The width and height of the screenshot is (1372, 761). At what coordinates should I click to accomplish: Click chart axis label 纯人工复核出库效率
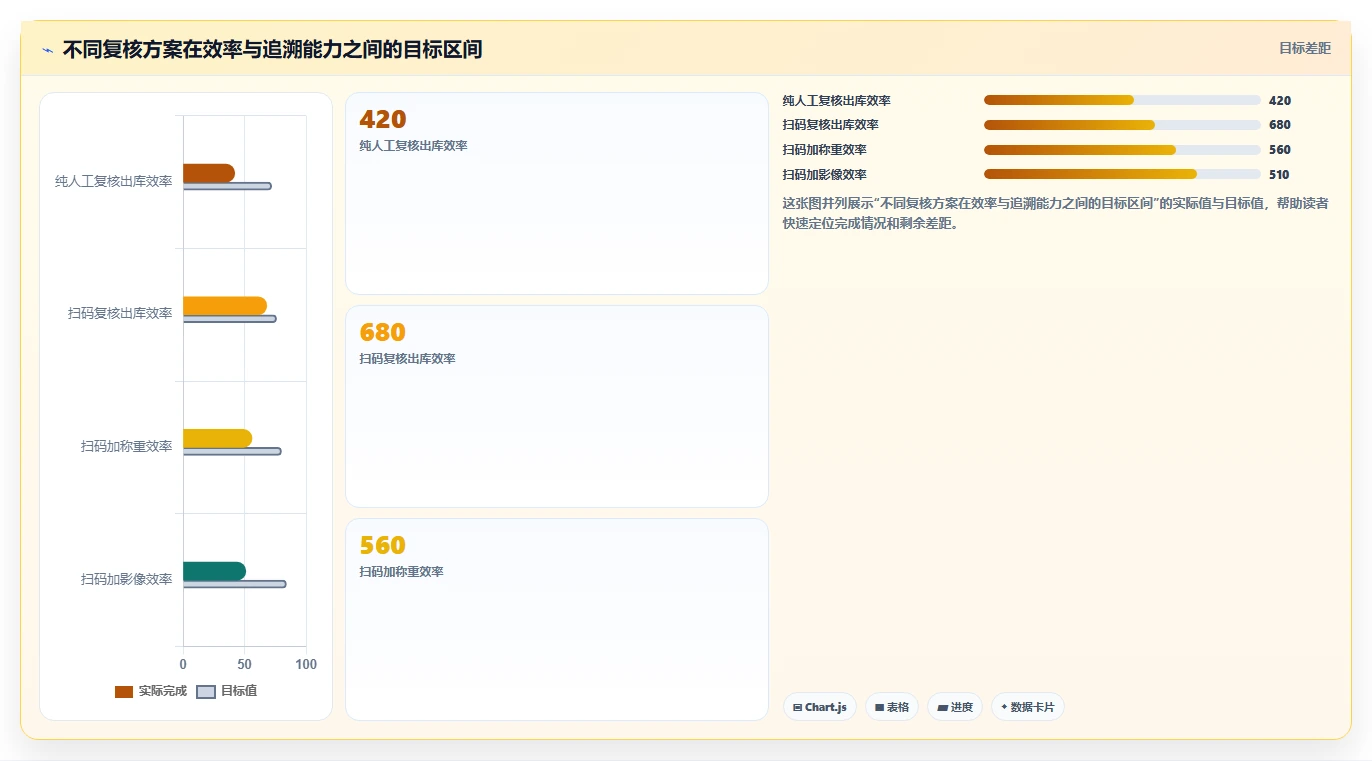click(x=114, y=181)
